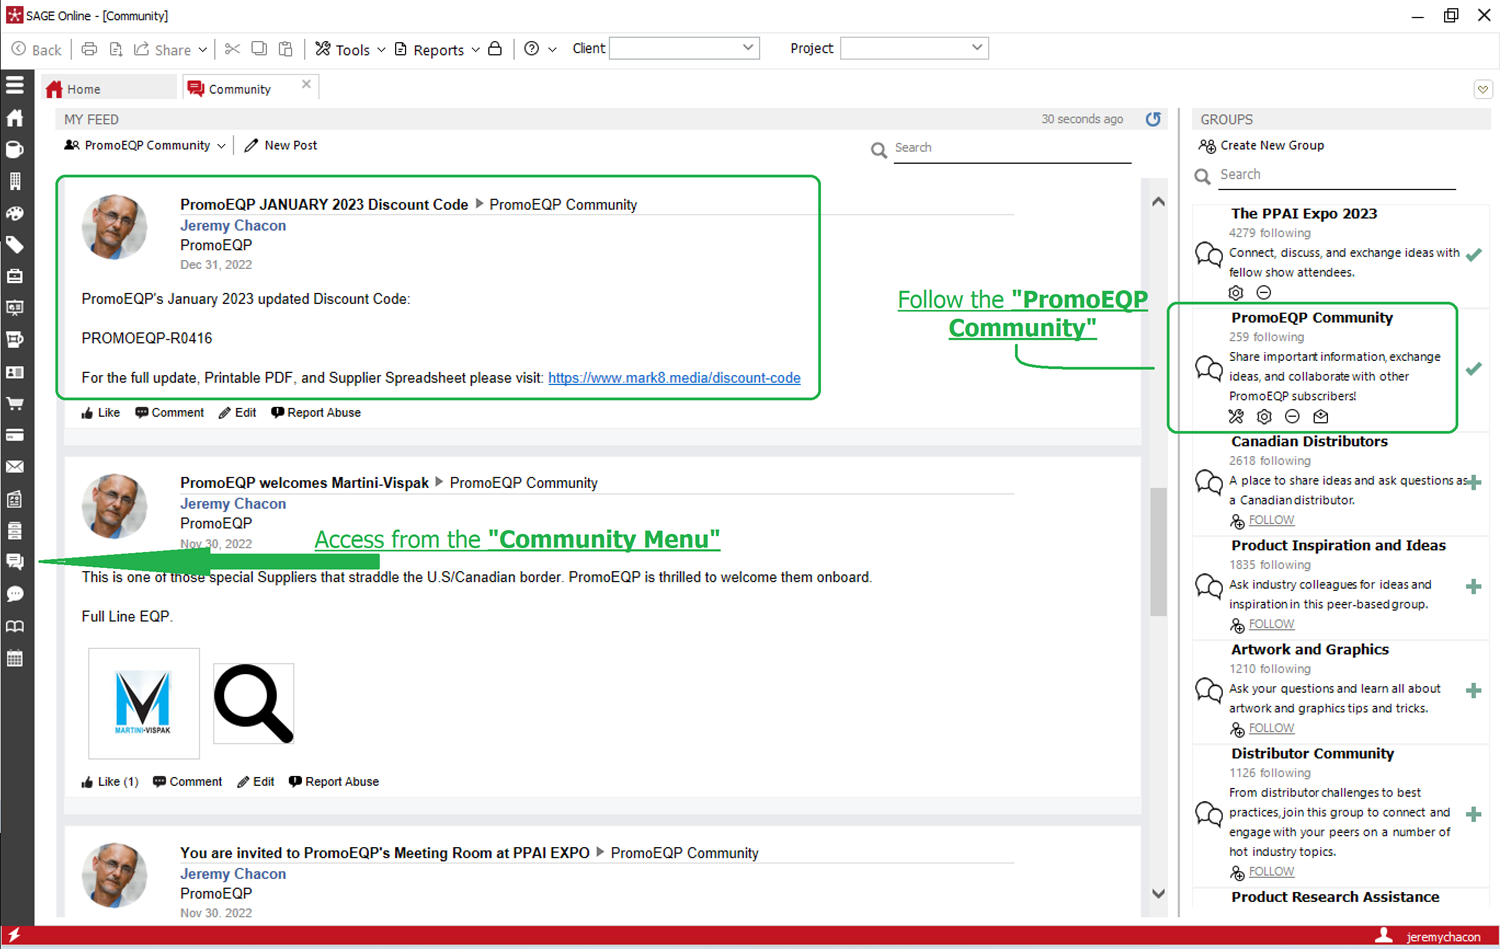The image size is (1500, 949).
Task: Toggle following checkmark for PromoEQP Community
Action: 1474,369
